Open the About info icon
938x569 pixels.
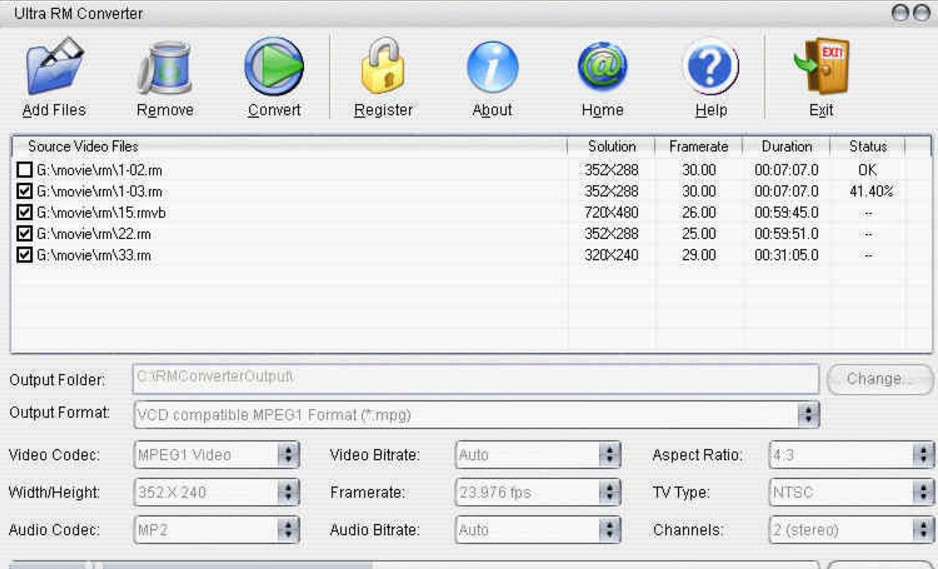point(492,68)
